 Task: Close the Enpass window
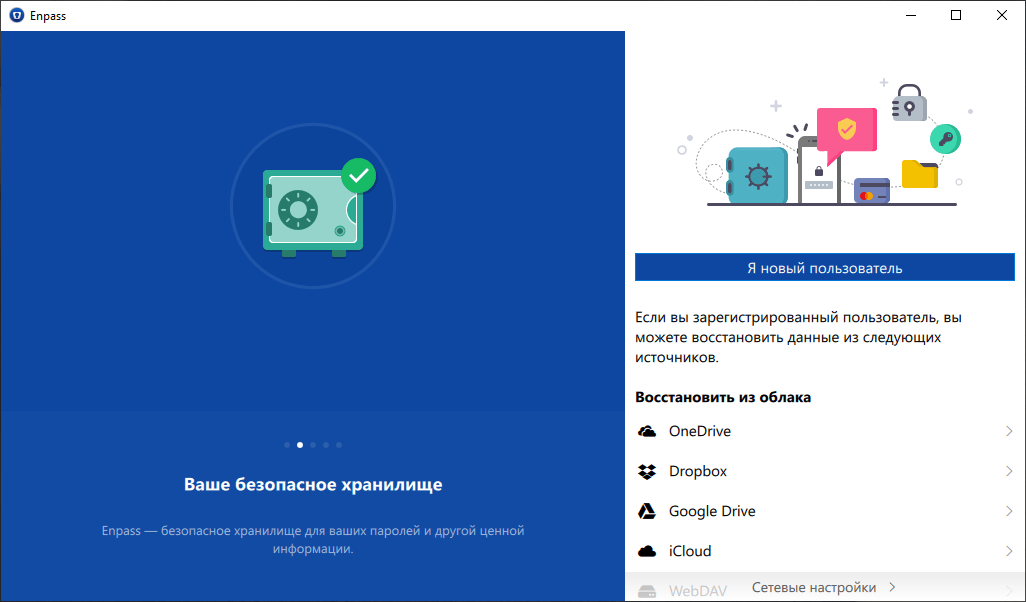click(1002, 15)
